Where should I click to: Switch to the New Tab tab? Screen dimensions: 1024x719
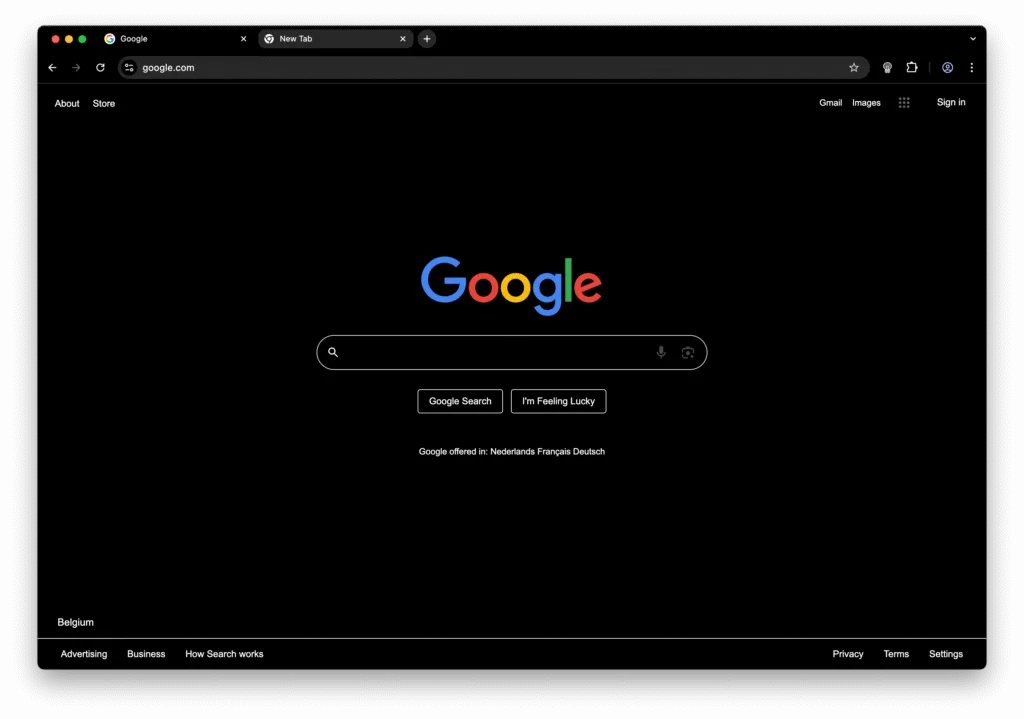(330, 39)
